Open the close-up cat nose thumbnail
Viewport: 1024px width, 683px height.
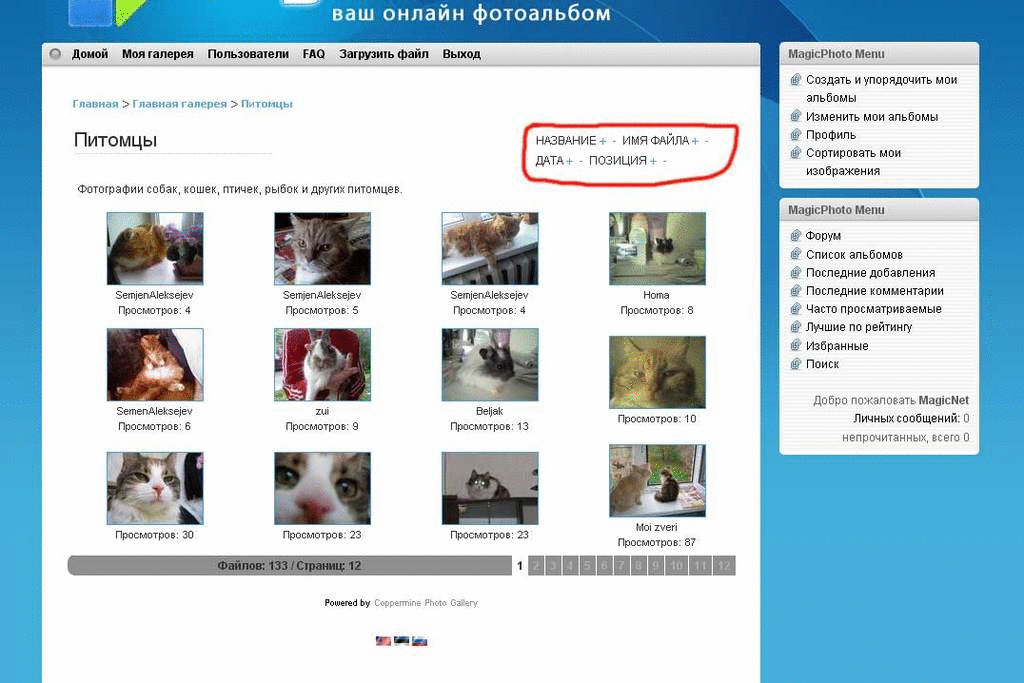(x=322, y=488)
